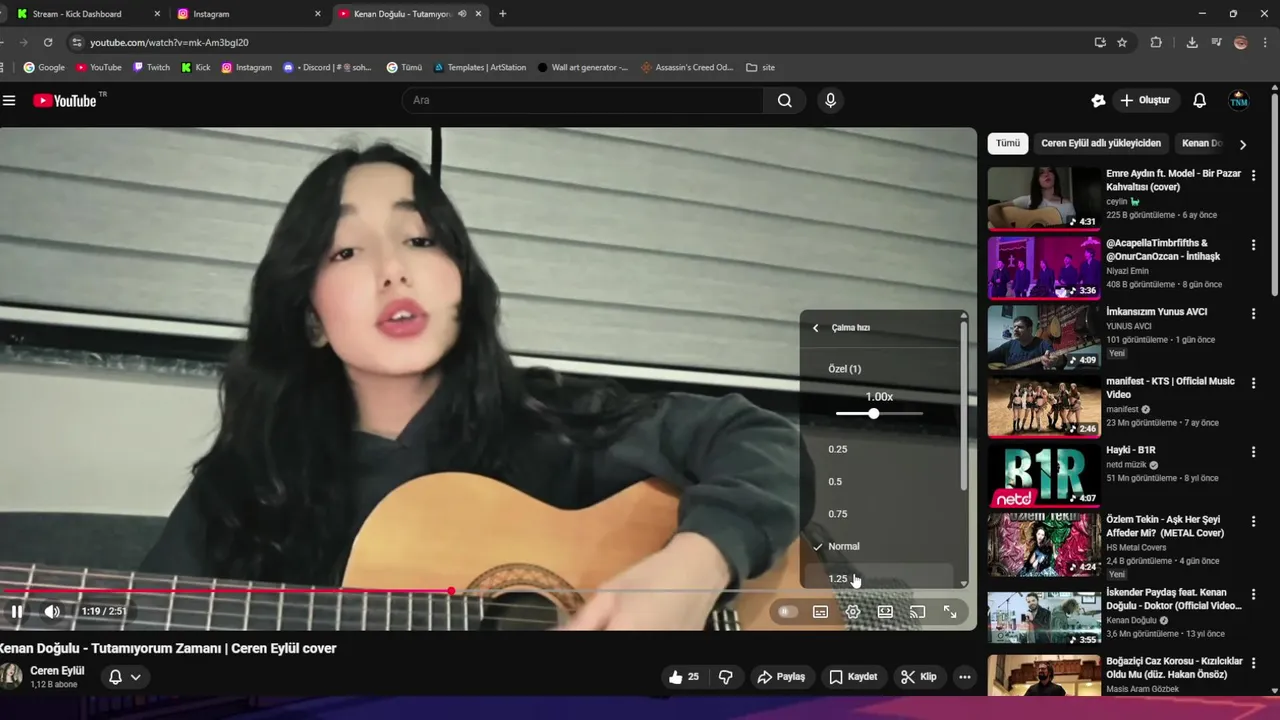1280x720 pixels.
Task: Click the Klip clip button
Action: click(x=918, y=677)
